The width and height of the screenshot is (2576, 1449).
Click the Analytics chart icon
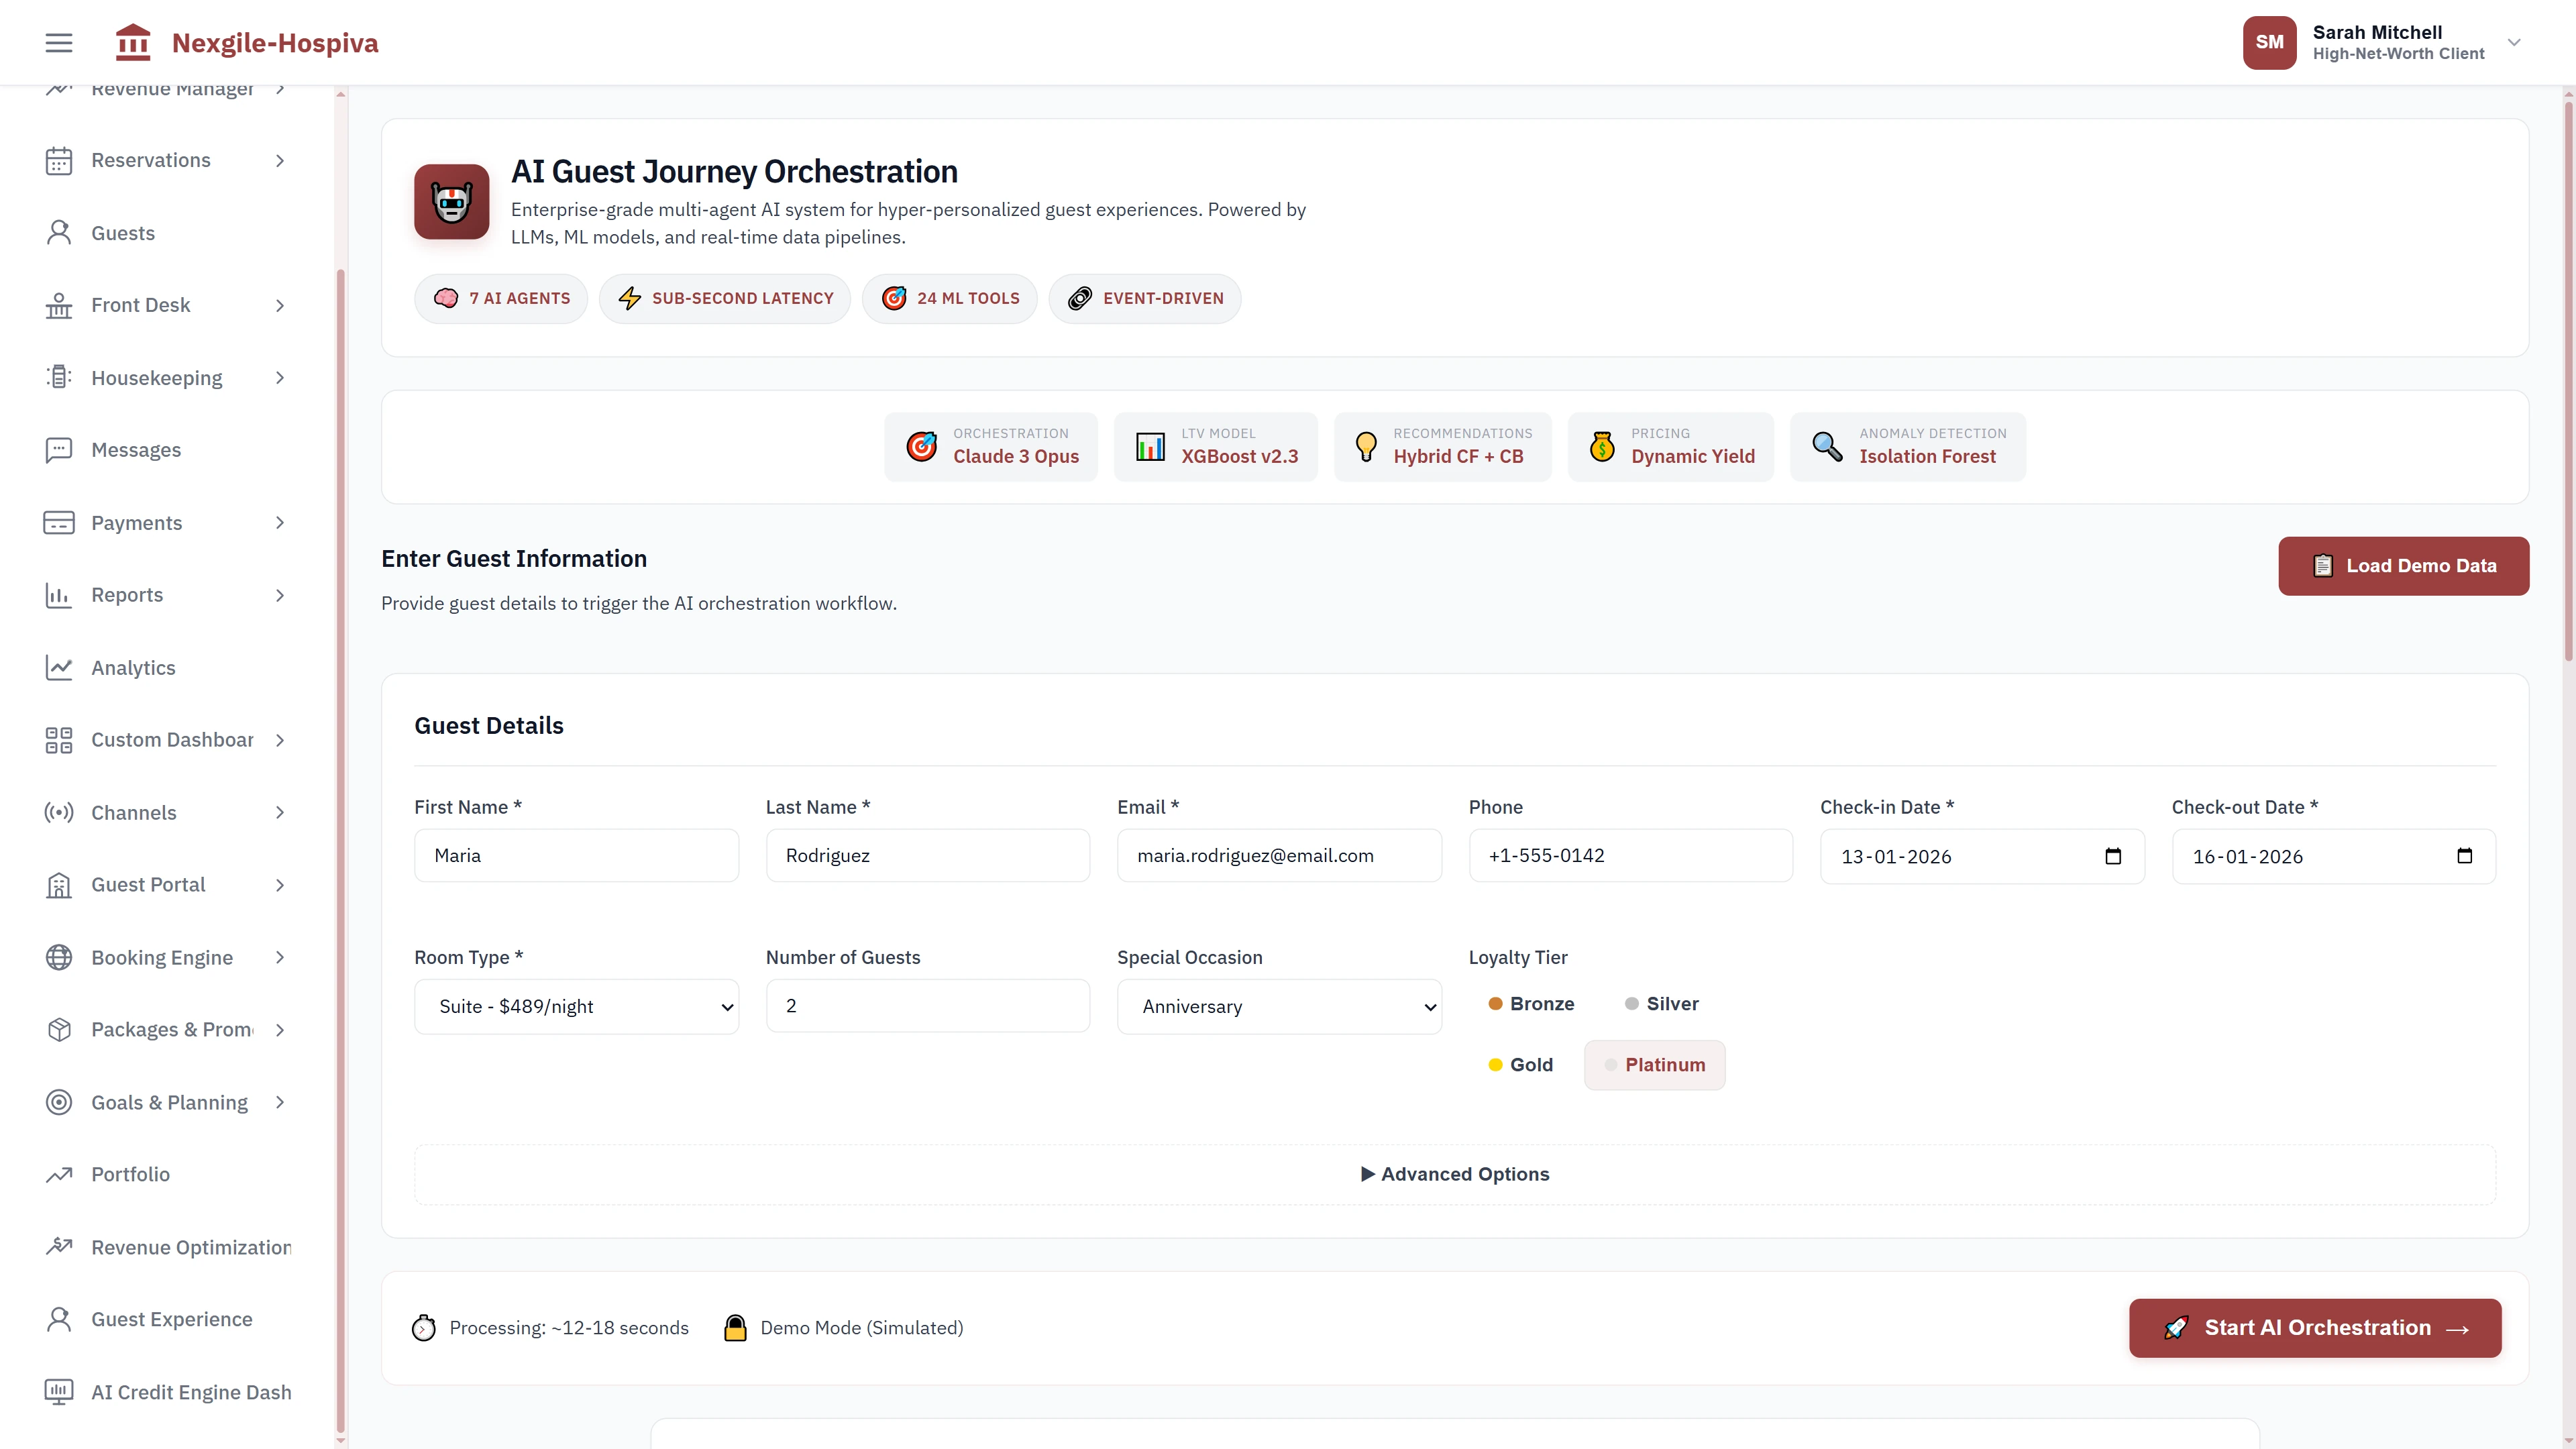(58, 667)
